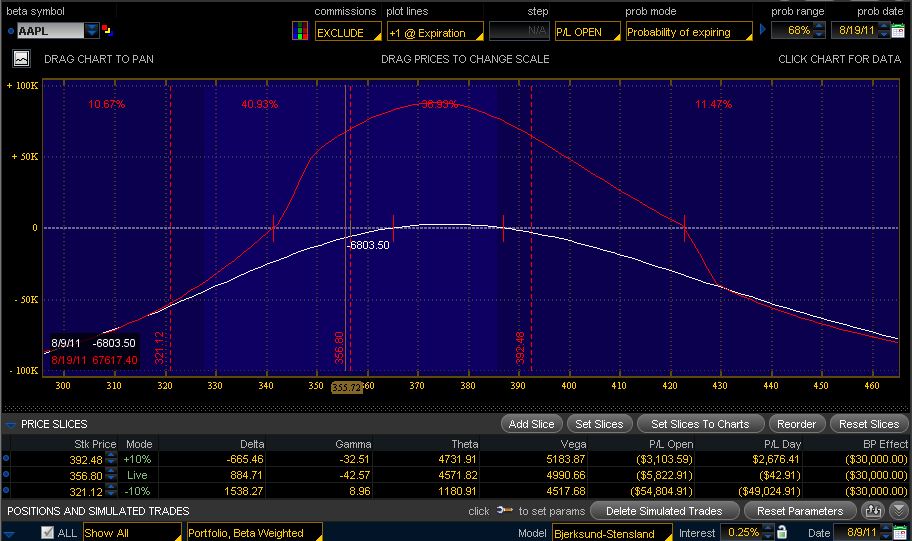This screenshot has width=912, height=541.
Task: Click the chart mode icon left of DRAG CHART TO PAN
Action: tap(22, 58)
